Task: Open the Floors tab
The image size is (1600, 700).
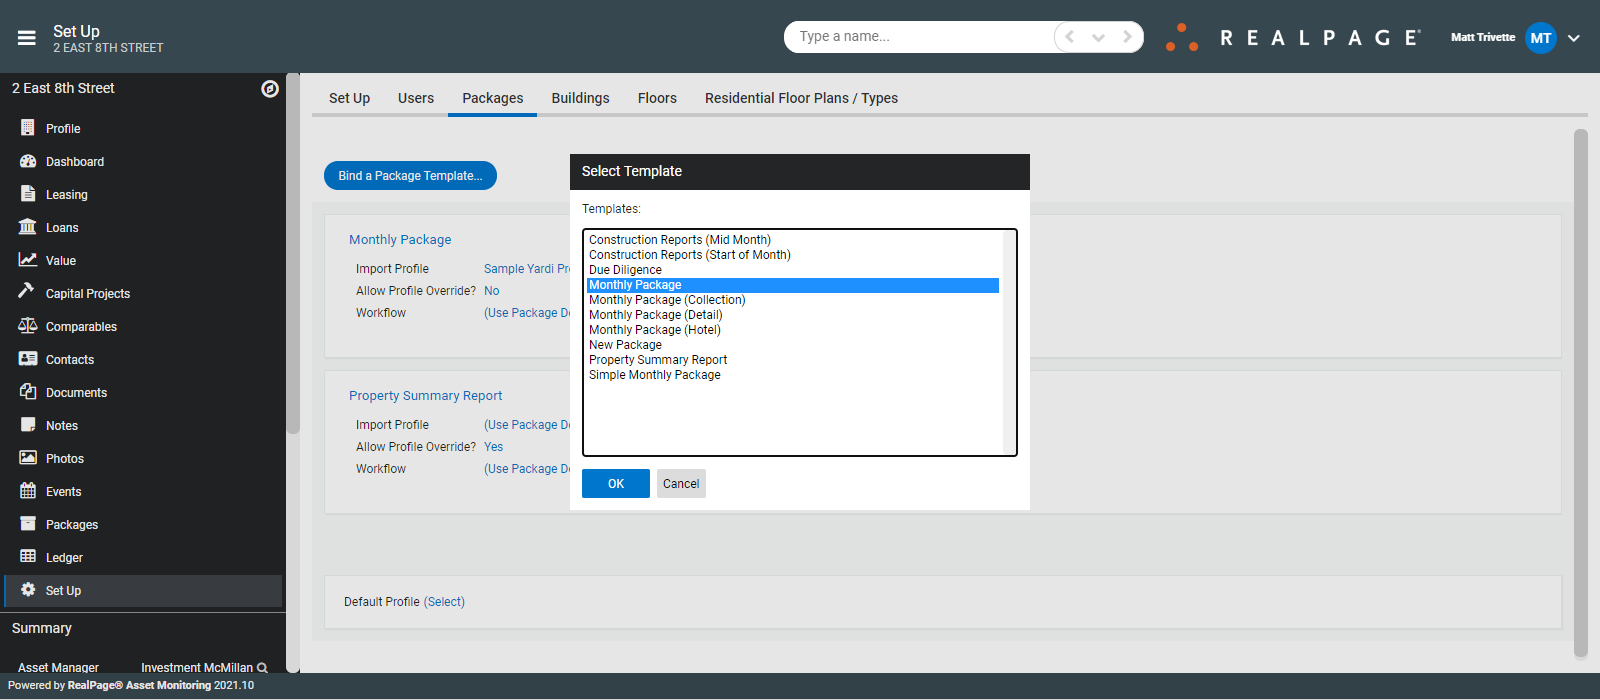Action: pyautogui.click(x=657, y=98)
